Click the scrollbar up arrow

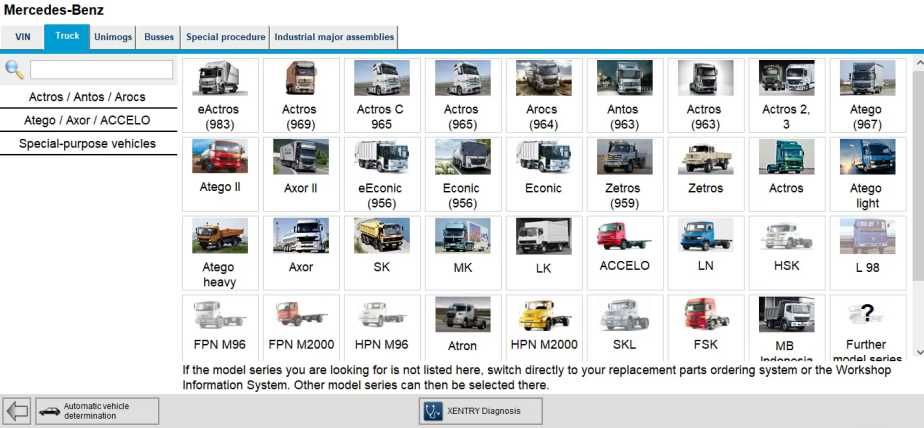(919, 61)
